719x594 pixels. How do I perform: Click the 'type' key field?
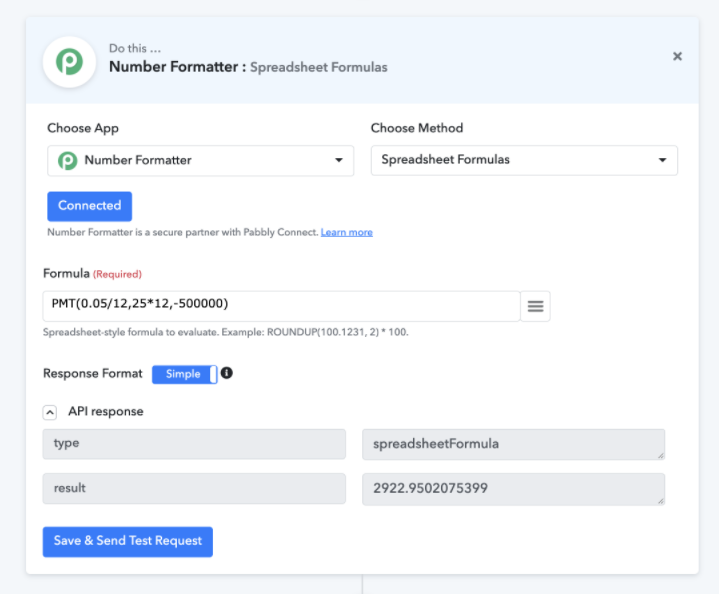coord(194,444)
